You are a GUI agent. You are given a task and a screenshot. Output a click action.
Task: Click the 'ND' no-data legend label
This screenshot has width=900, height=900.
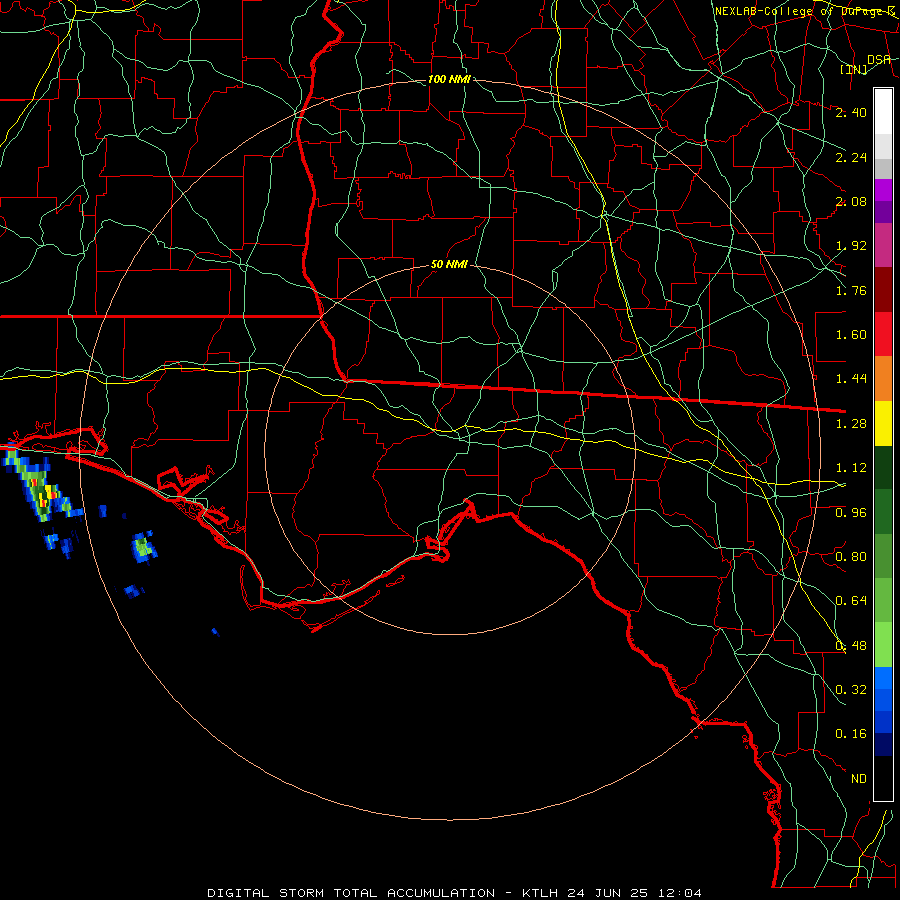[x=859, y=779]
